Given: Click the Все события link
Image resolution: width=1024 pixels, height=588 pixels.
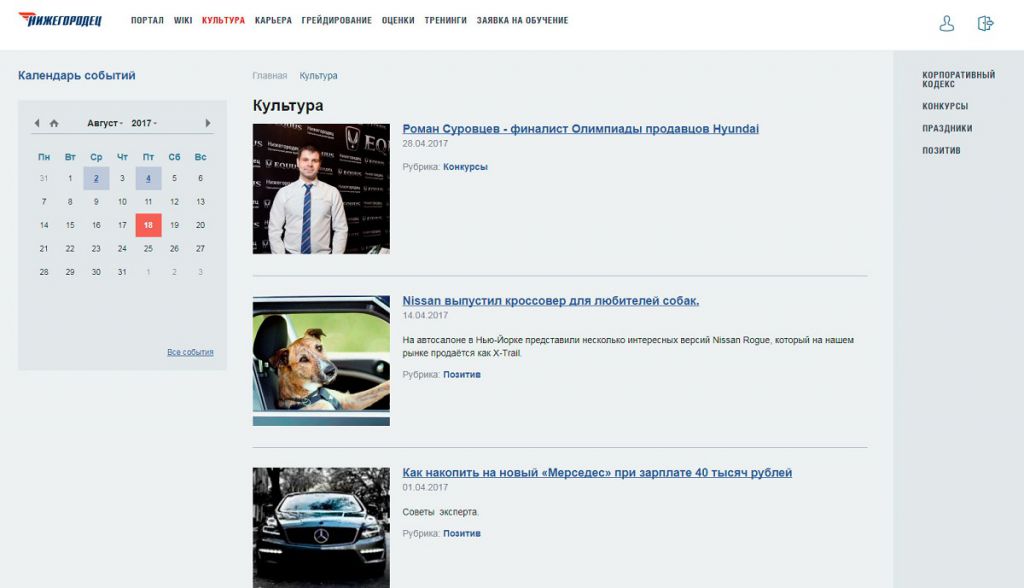Looking at the screenshot, I should (190, 352).
